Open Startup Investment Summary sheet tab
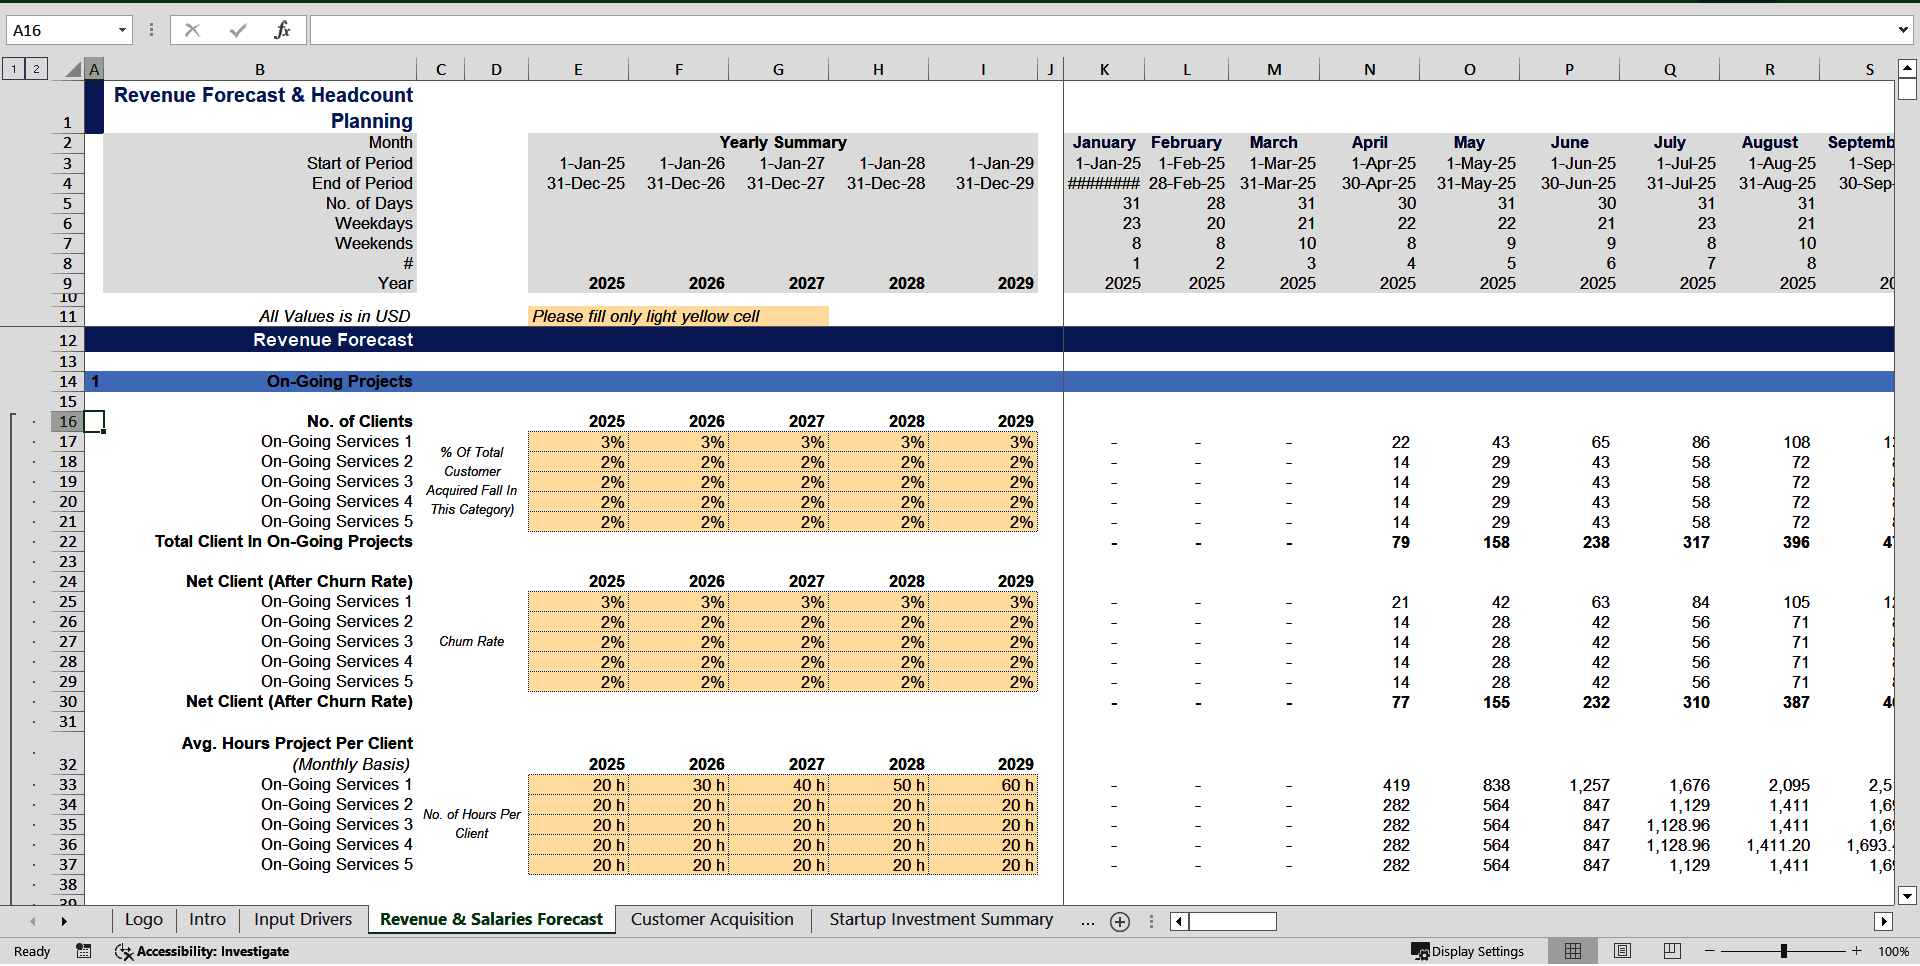This screenshot has height=966, width=1920. pos(941,920)
